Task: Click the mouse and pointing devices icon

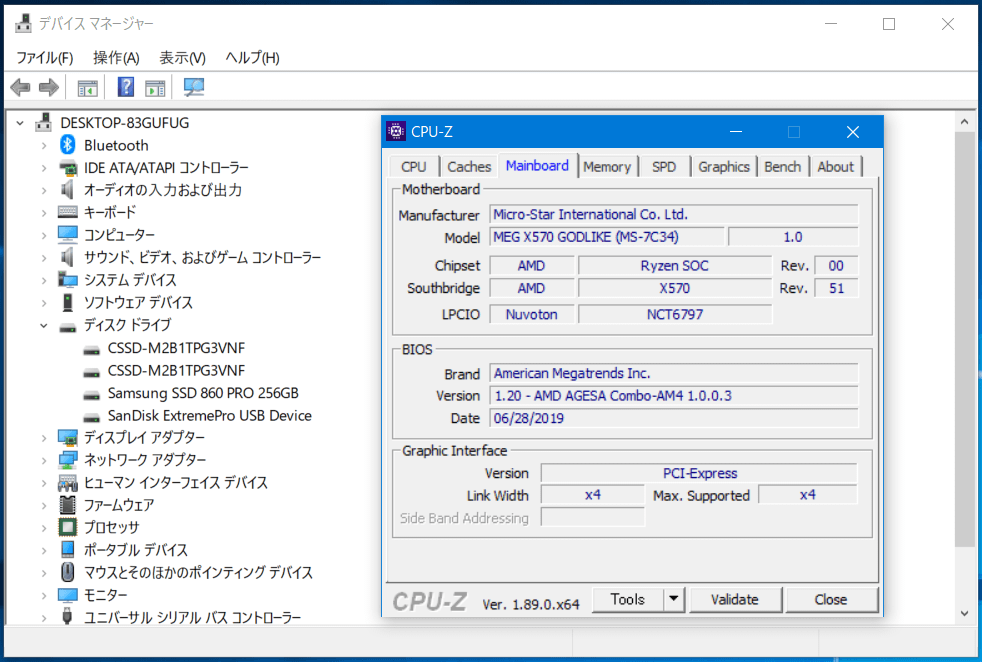Action: coord(68,572)
